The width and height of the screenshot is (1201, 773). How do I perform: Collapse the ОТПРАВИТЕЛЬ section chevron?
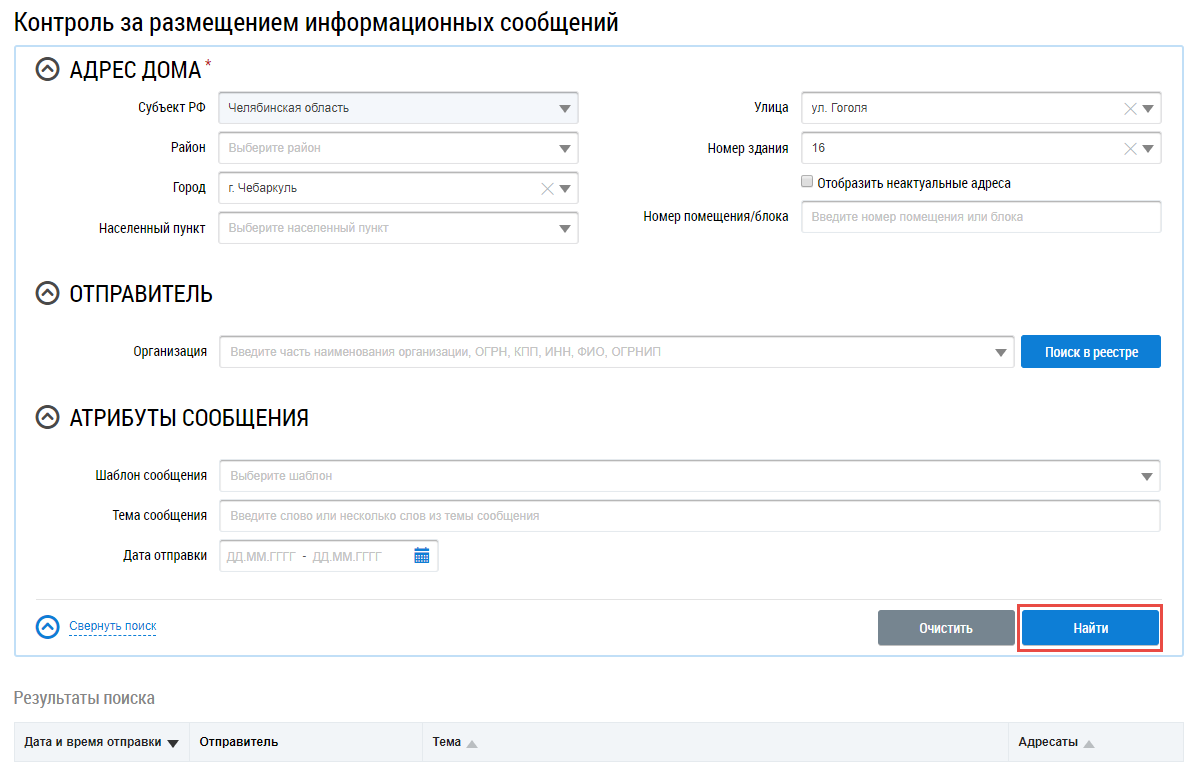[x=47, y=294]
